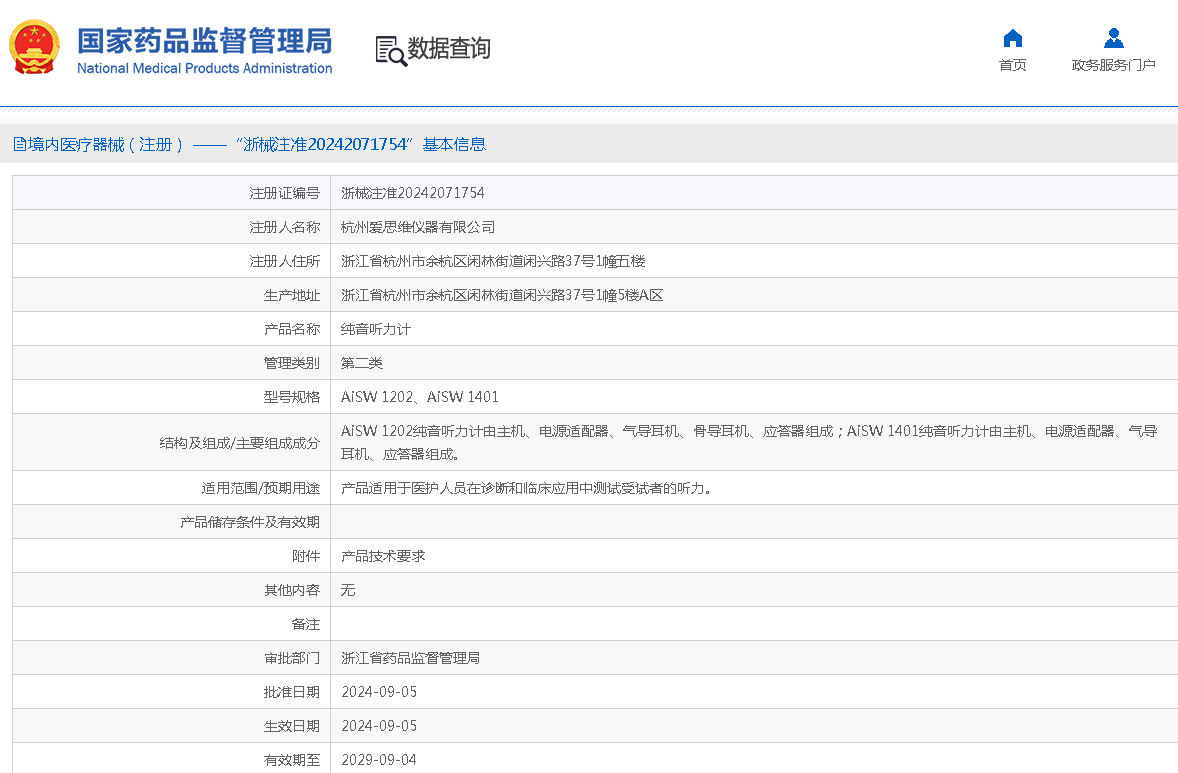
Task: Click the 国家药品监督管理局 site title
Action: point(204,41)
